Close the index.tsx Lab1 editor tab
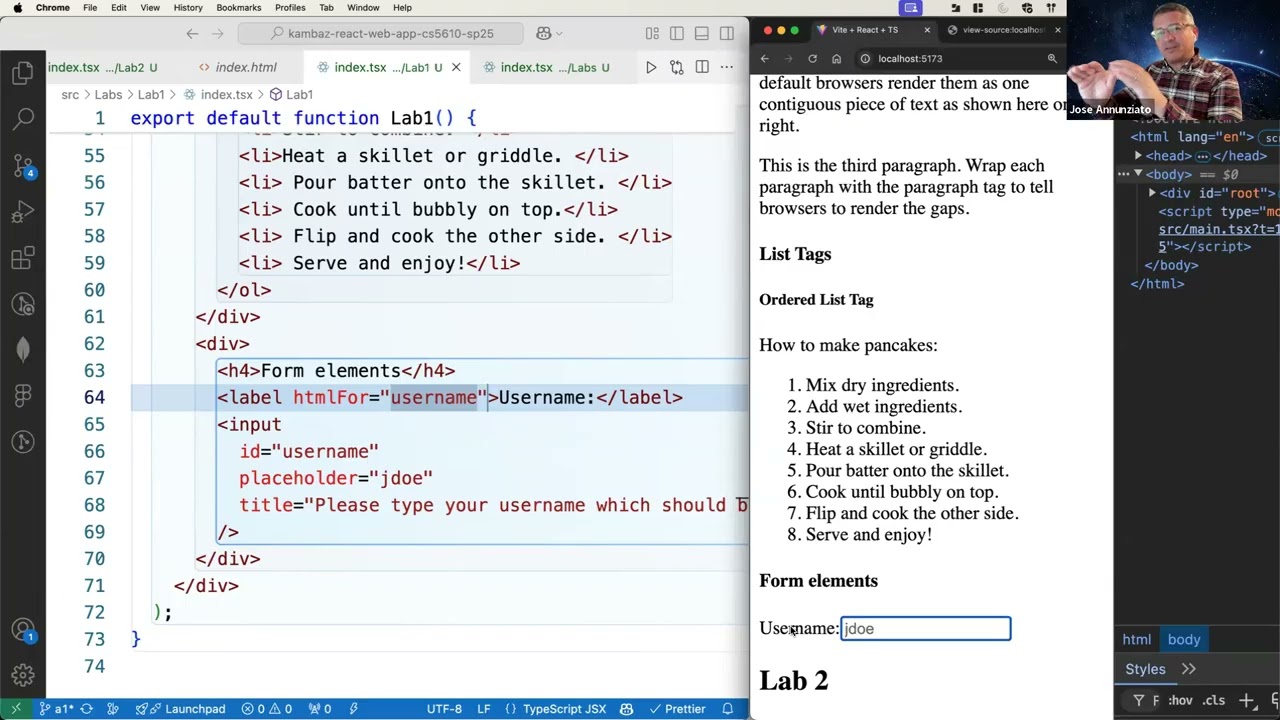1280x720 pixels. 456,67
